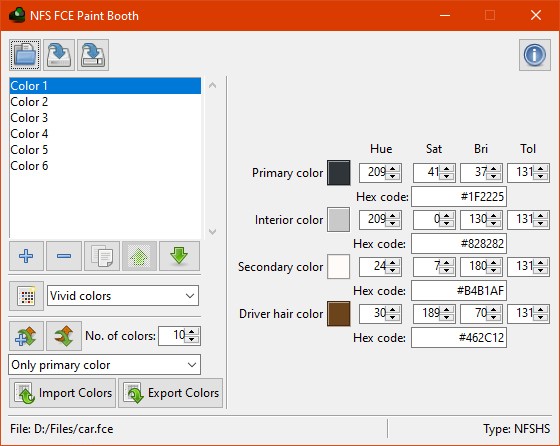Expand the Vivid colors dropdown
The image size is (560, 446).
click(123, 296)
